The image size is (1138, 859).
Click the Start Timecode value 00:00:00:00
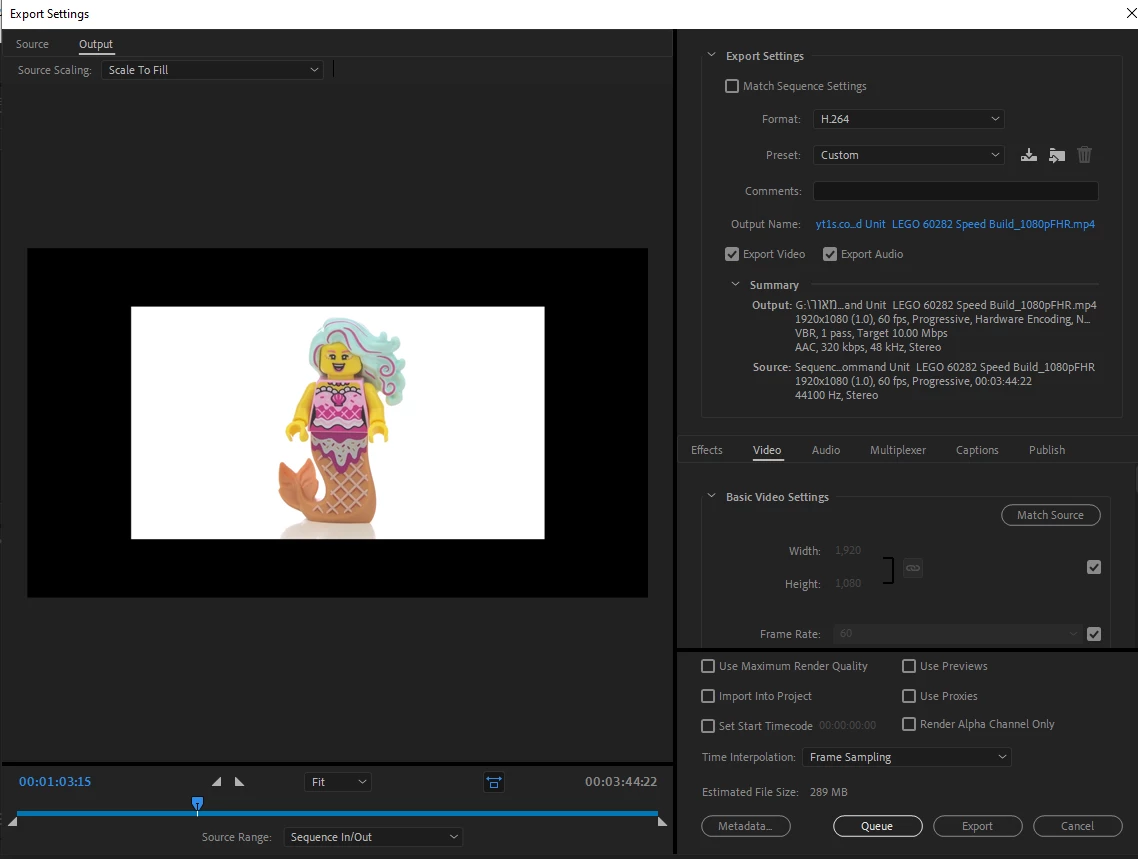(x=847, y=726)
